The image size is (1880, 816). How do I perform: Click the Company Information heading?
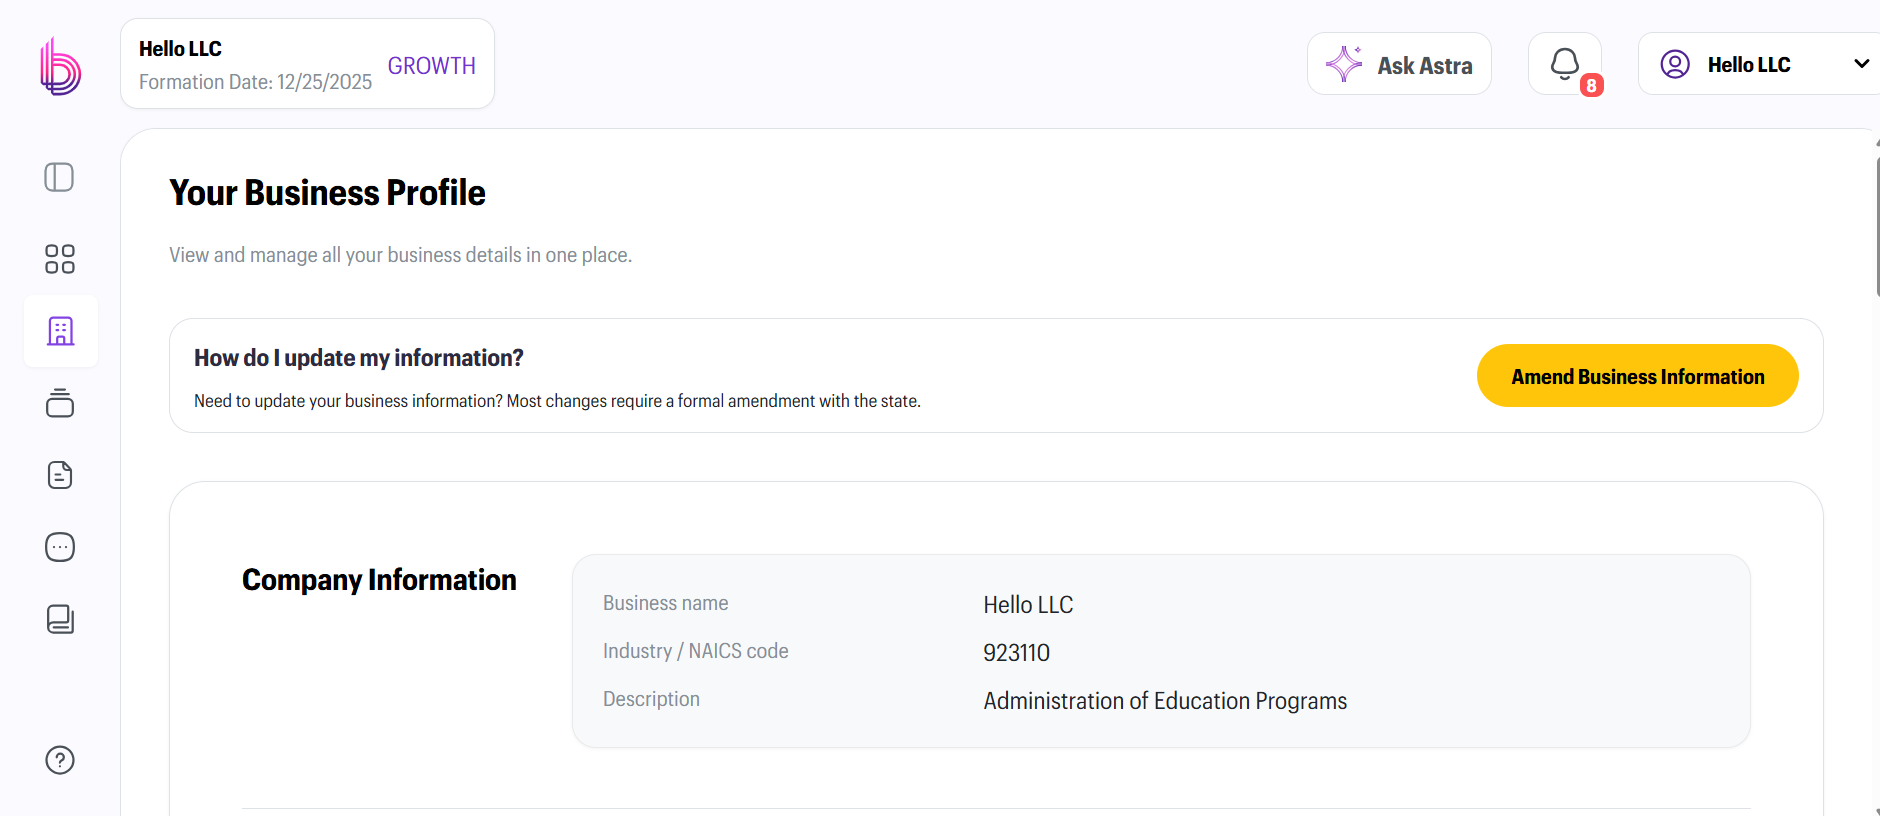click(379, 580)
